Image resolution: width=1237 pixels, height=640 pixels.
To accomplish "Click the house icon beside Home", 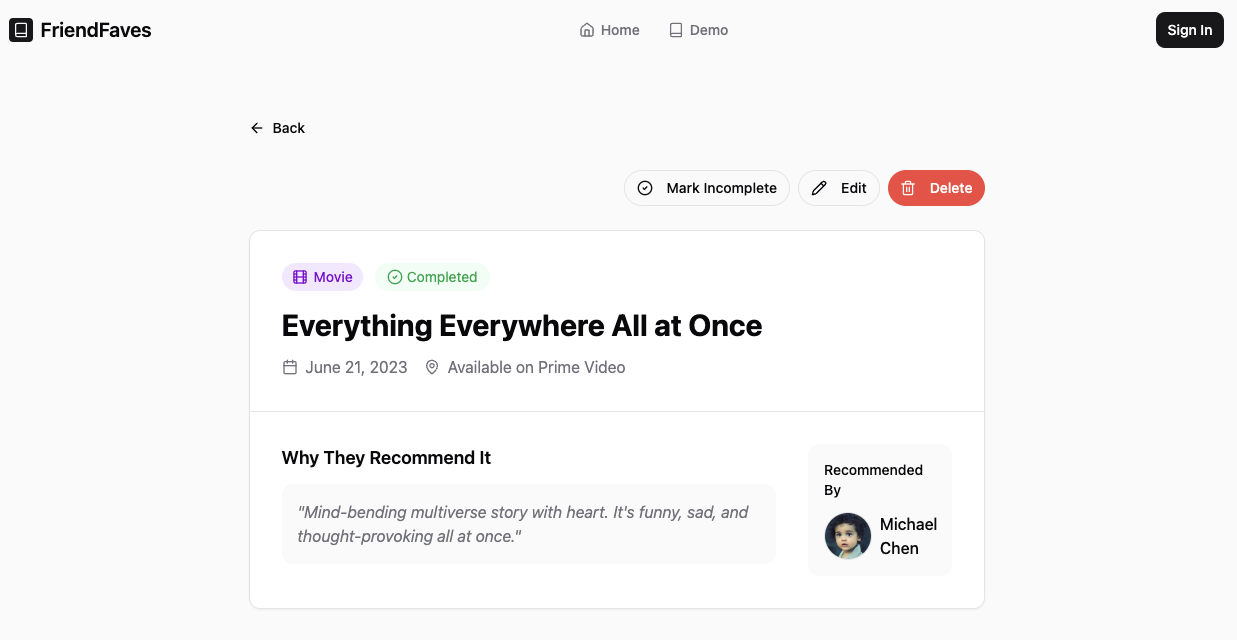I will (587, 30).
